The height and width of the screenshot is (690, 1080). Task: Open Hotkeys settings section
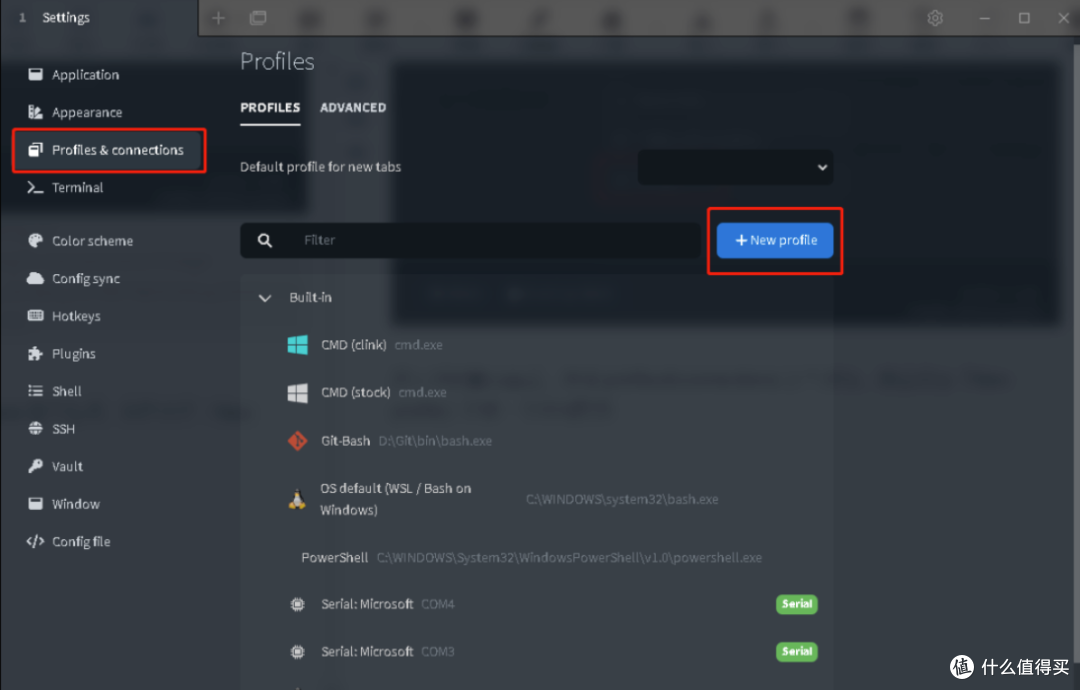click(x=76, y=316)
